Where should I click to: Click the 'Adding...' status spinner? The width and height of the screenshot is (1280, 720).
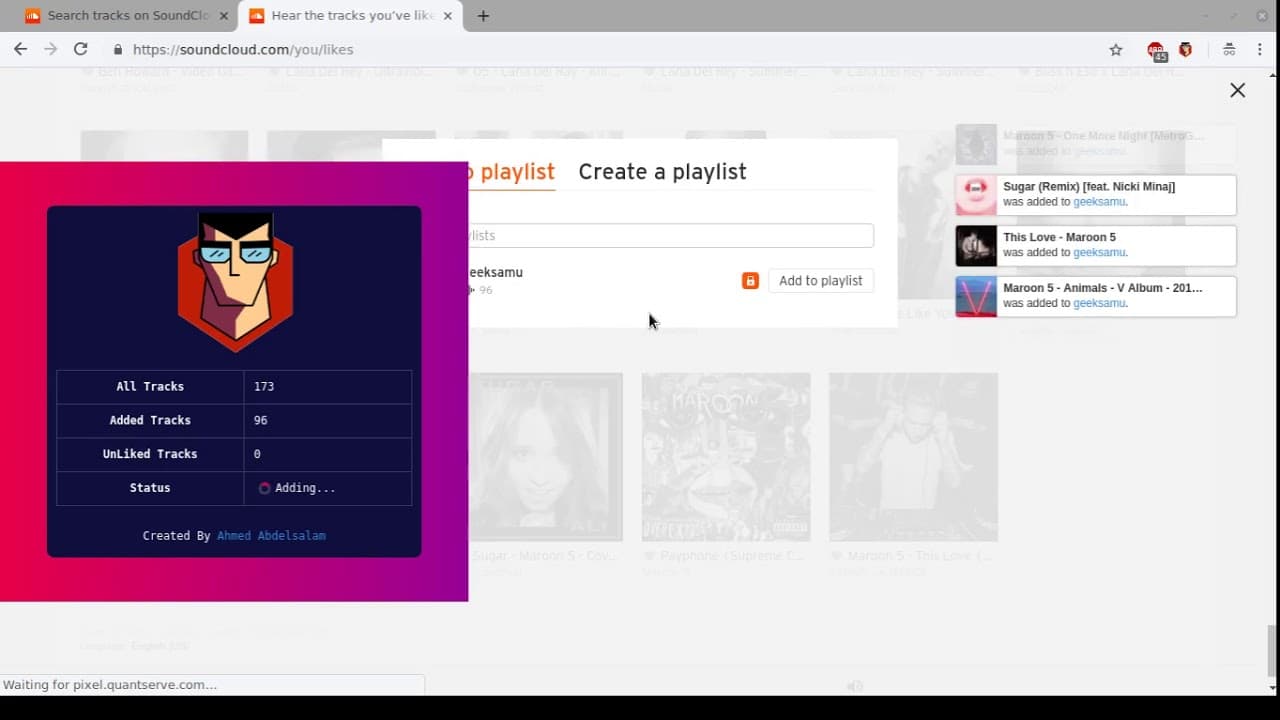[x=265, y=488]
